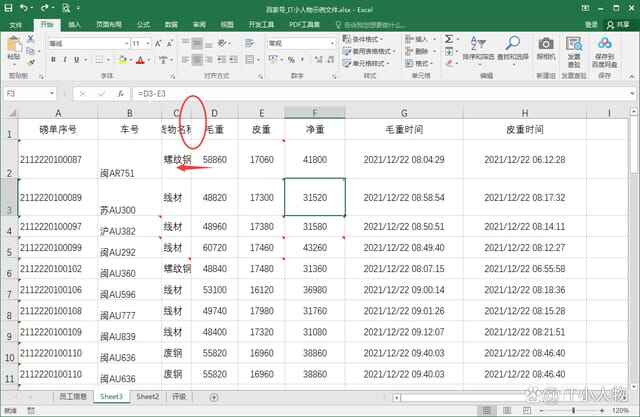Select the cell containing 41800
This screenshot has width=640, height=417.
(x=315, y=159)
